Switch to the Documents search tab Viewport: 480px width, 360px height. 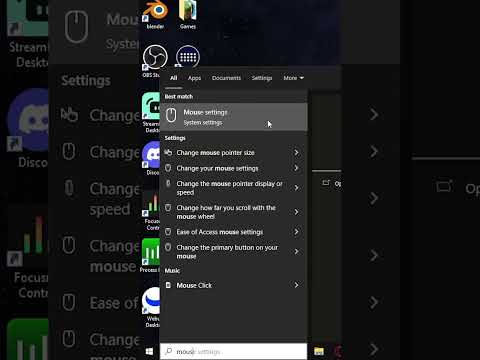tap(226, 78)
